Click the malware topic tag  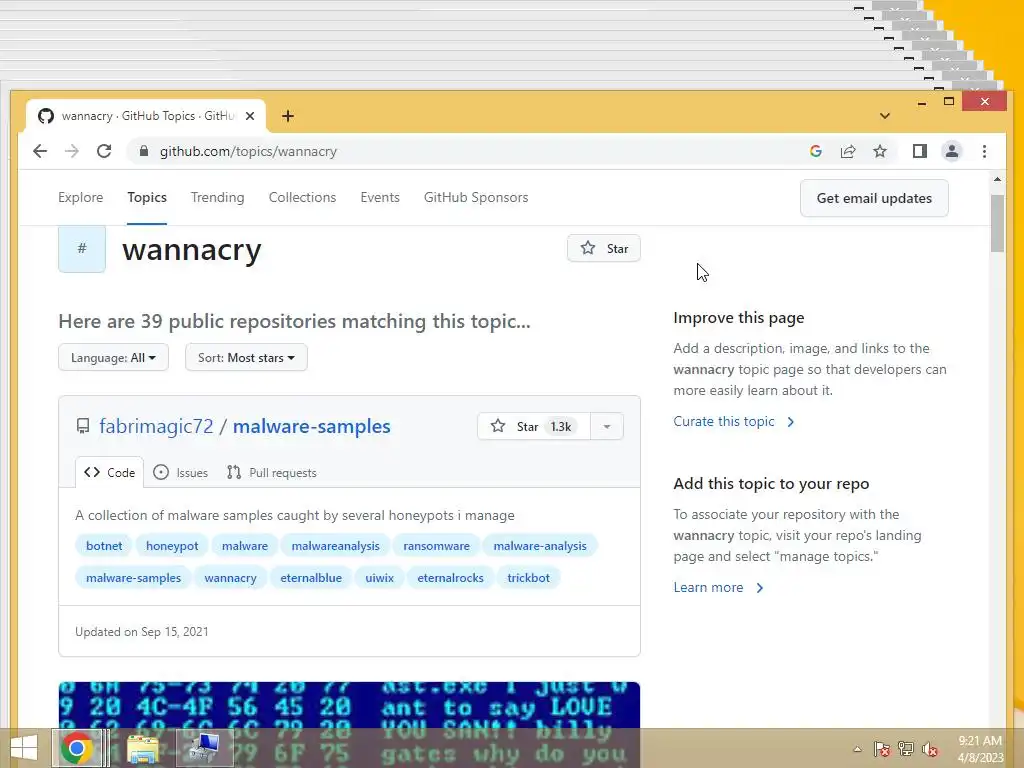pyautogui.click(x=245, y=545)
